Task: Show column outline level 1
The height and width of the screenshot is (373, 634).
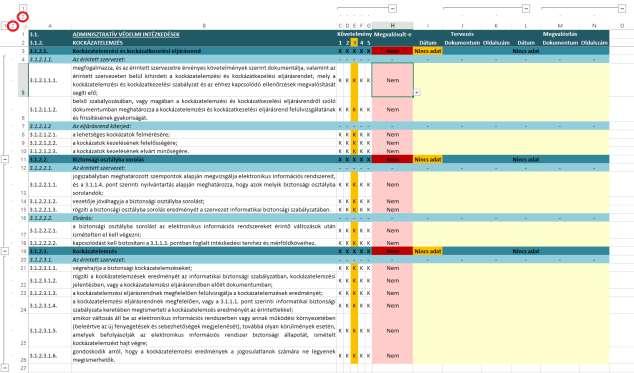Action: point(23,8)
